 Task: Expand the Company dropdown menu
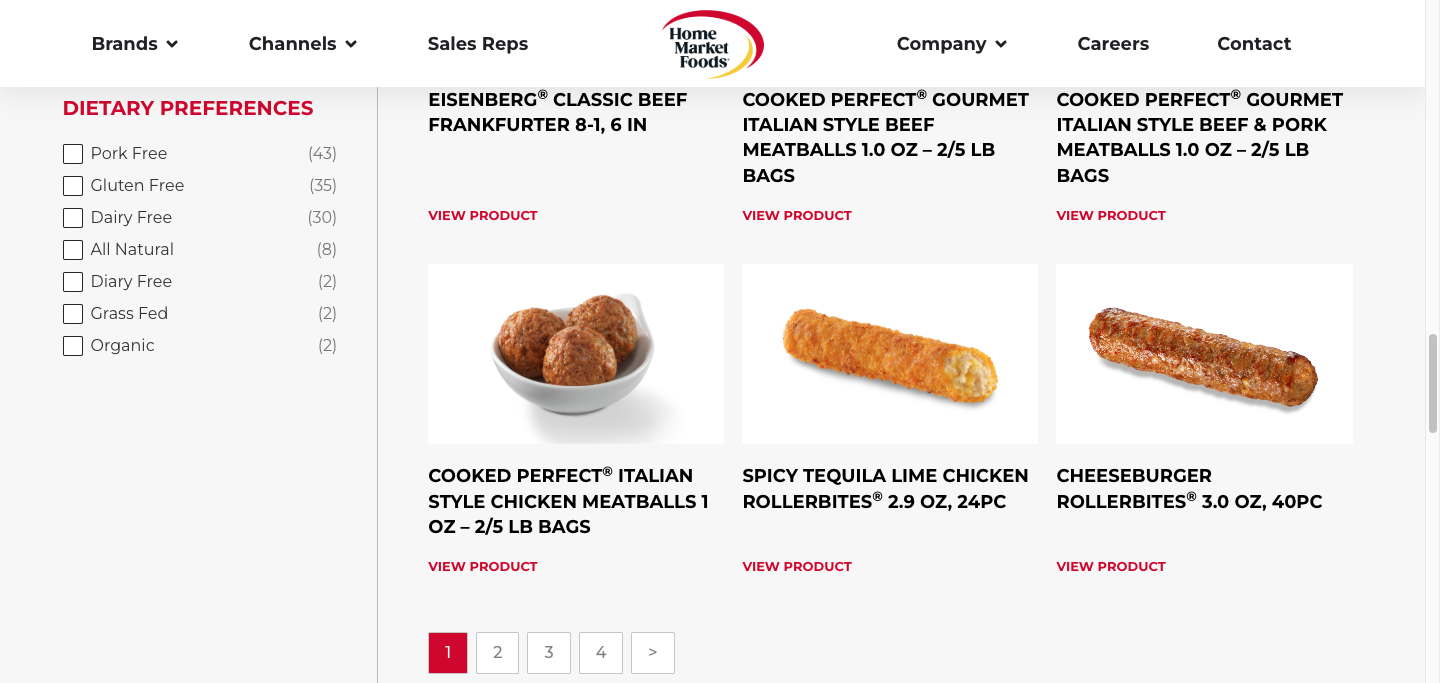951,44
